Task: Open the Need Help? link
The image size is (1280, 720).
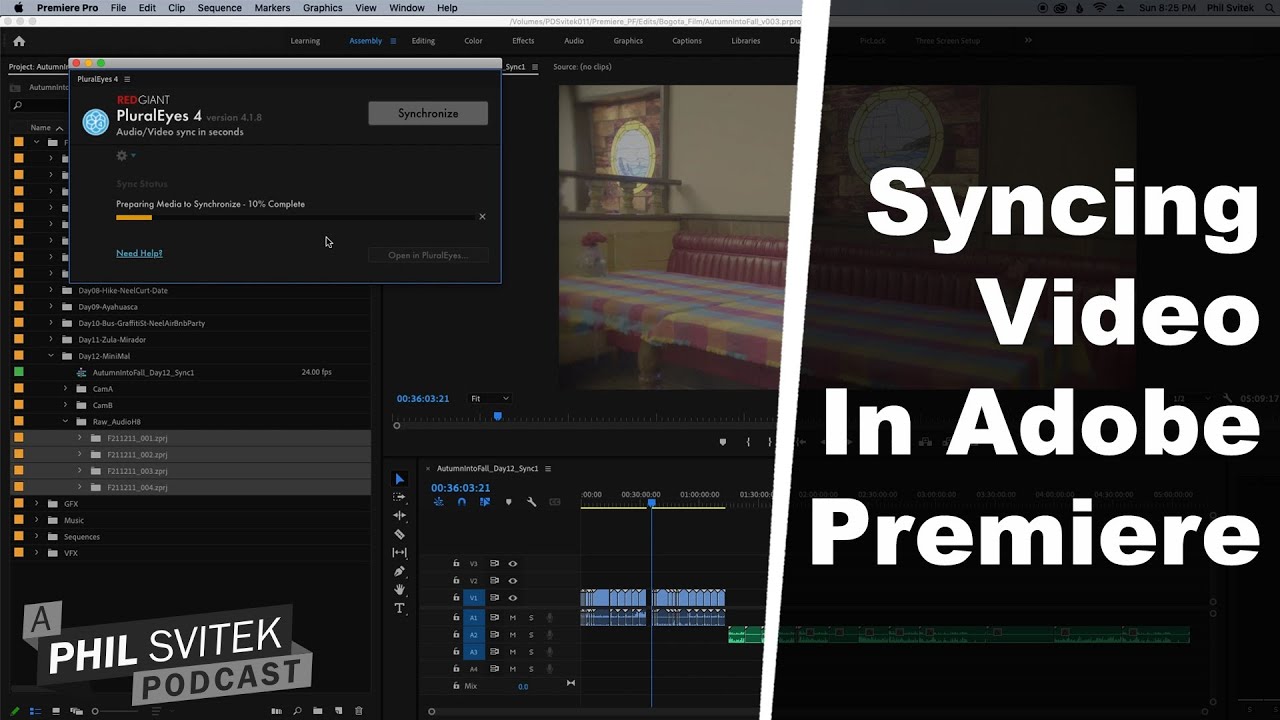Action: click(x=139, y=253)
